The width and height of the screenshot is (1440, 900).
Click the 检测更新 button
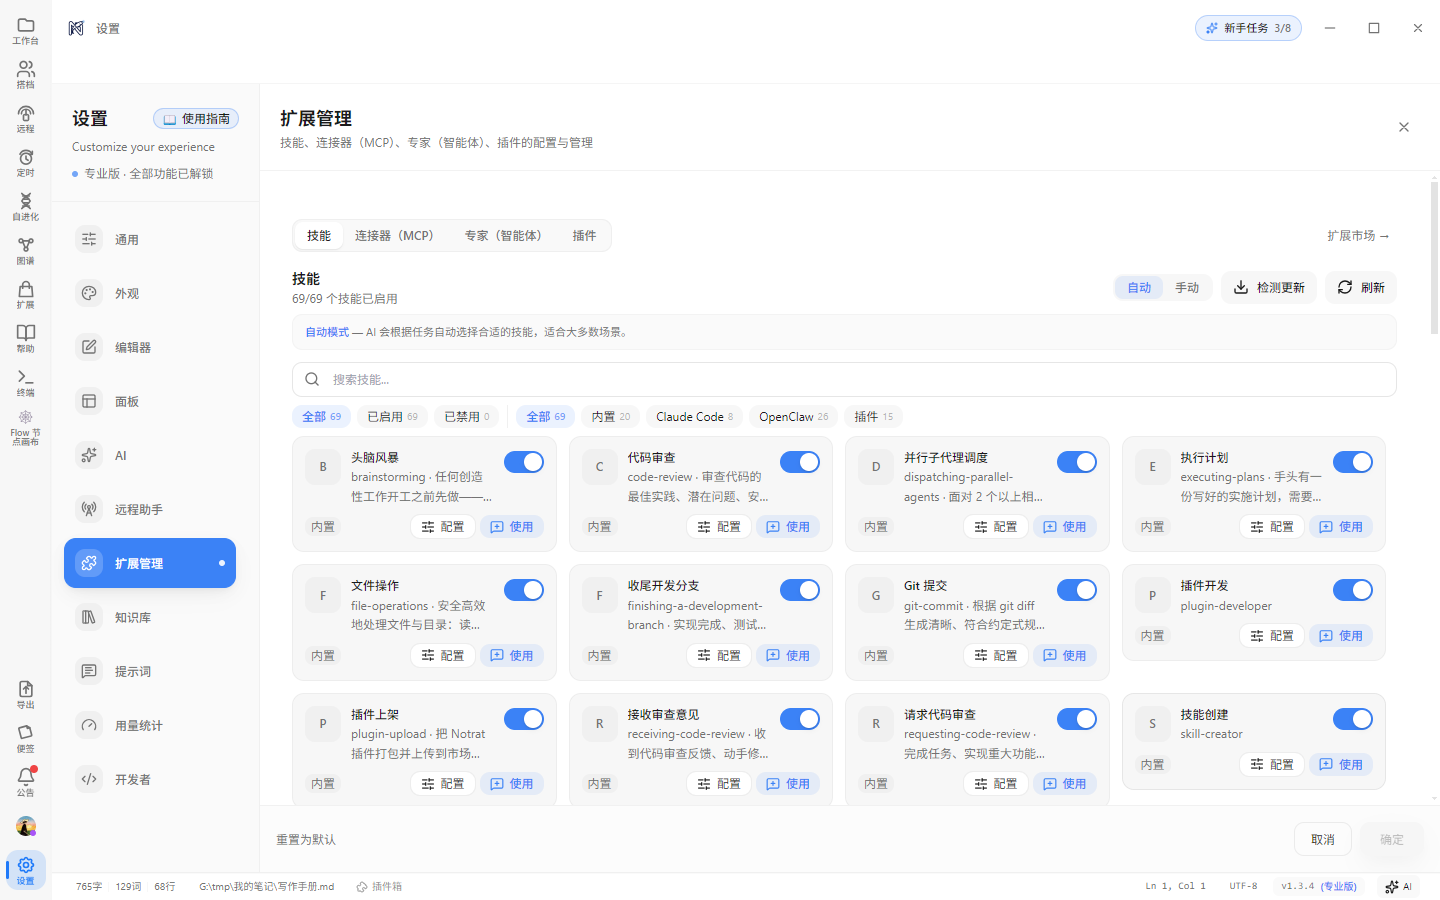(1269, 288)
